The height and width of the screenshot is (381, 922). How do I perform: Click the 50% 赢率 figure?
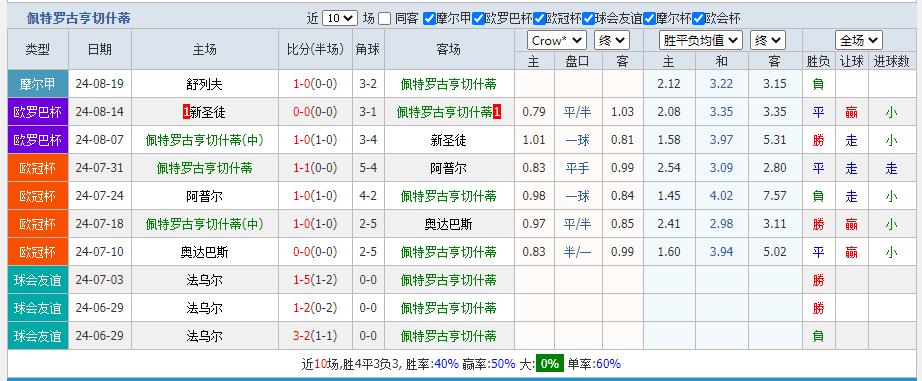pos(503,364)
